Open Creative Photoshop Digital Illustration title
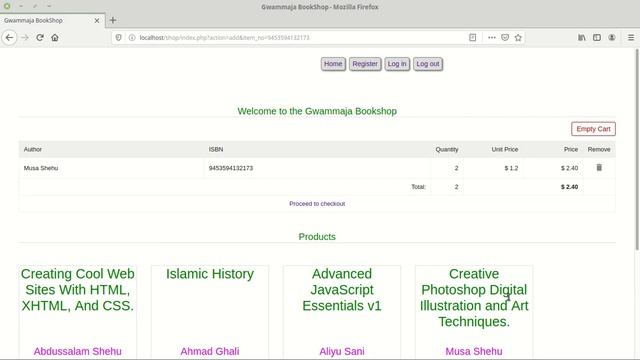The width and height of the screenshot is (640, 360). [474, 298]
